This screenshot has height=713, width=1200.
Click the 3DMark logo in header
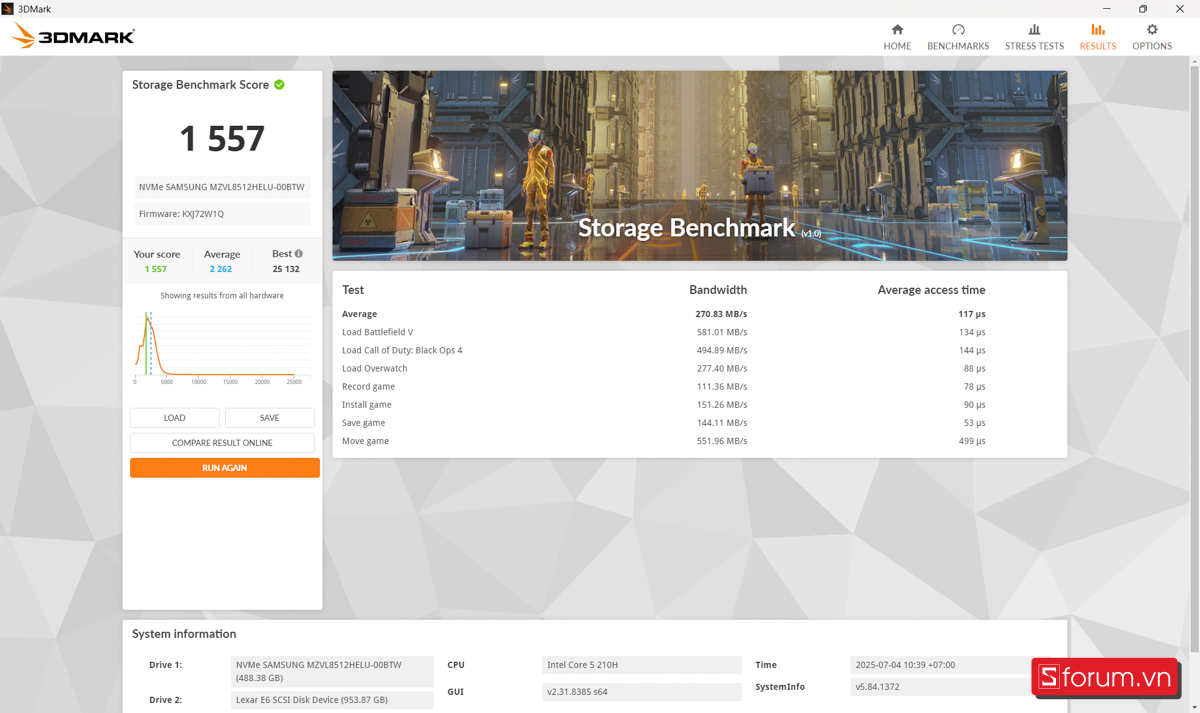73,37
